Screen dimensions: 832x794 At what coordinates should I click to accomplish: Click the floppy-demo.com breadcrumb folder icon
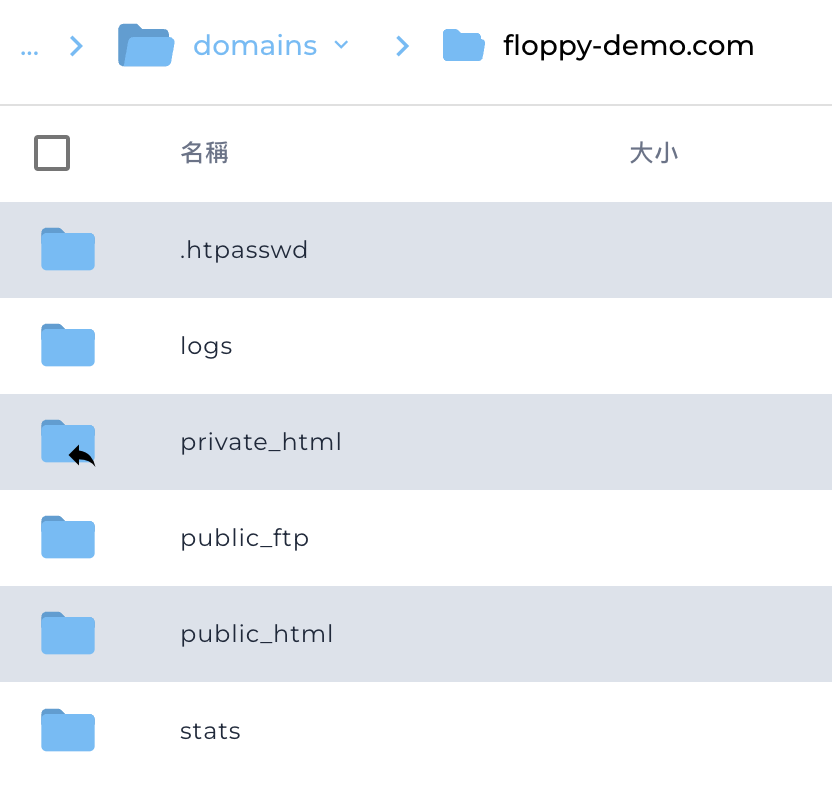pos(463,46)
